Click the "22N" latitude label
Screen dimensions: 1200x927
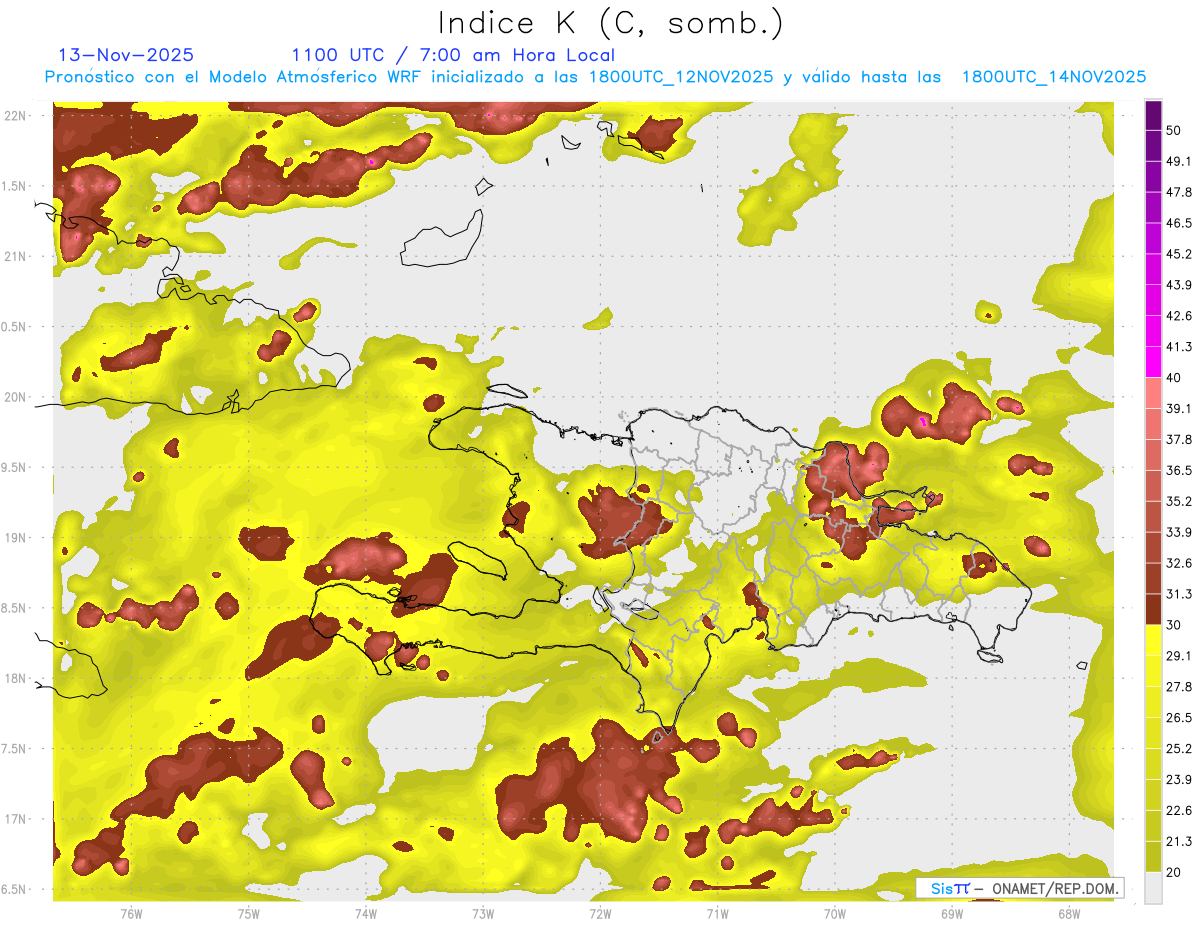tap(17, 116)
